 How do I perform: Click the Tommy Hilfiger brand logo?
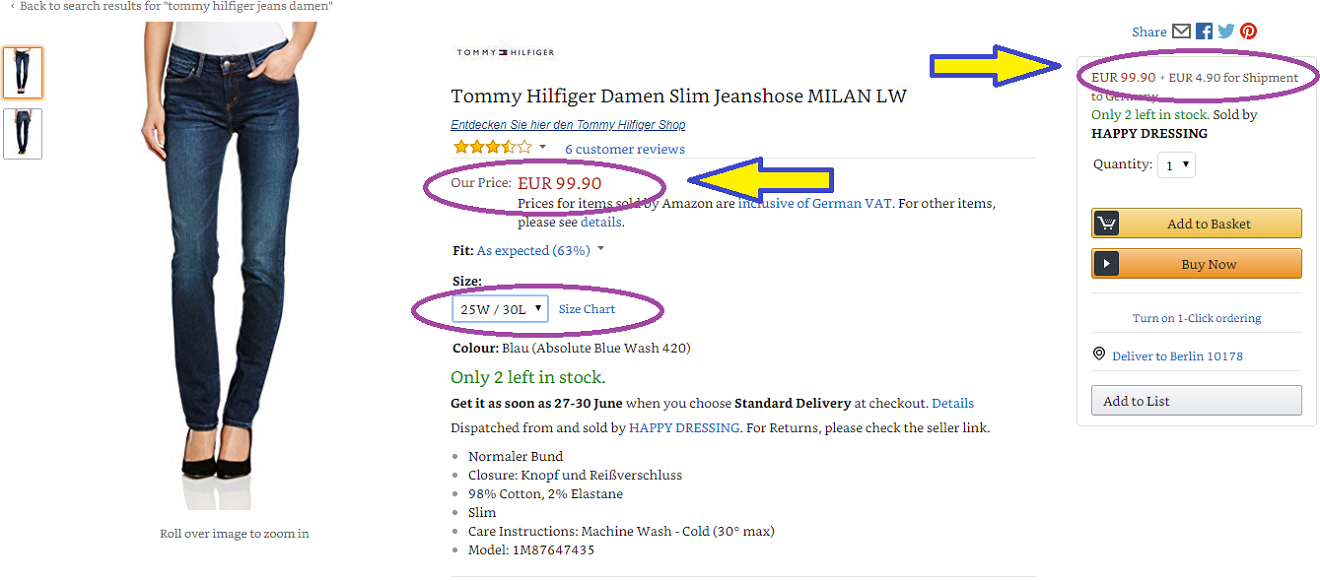point(505,52)
